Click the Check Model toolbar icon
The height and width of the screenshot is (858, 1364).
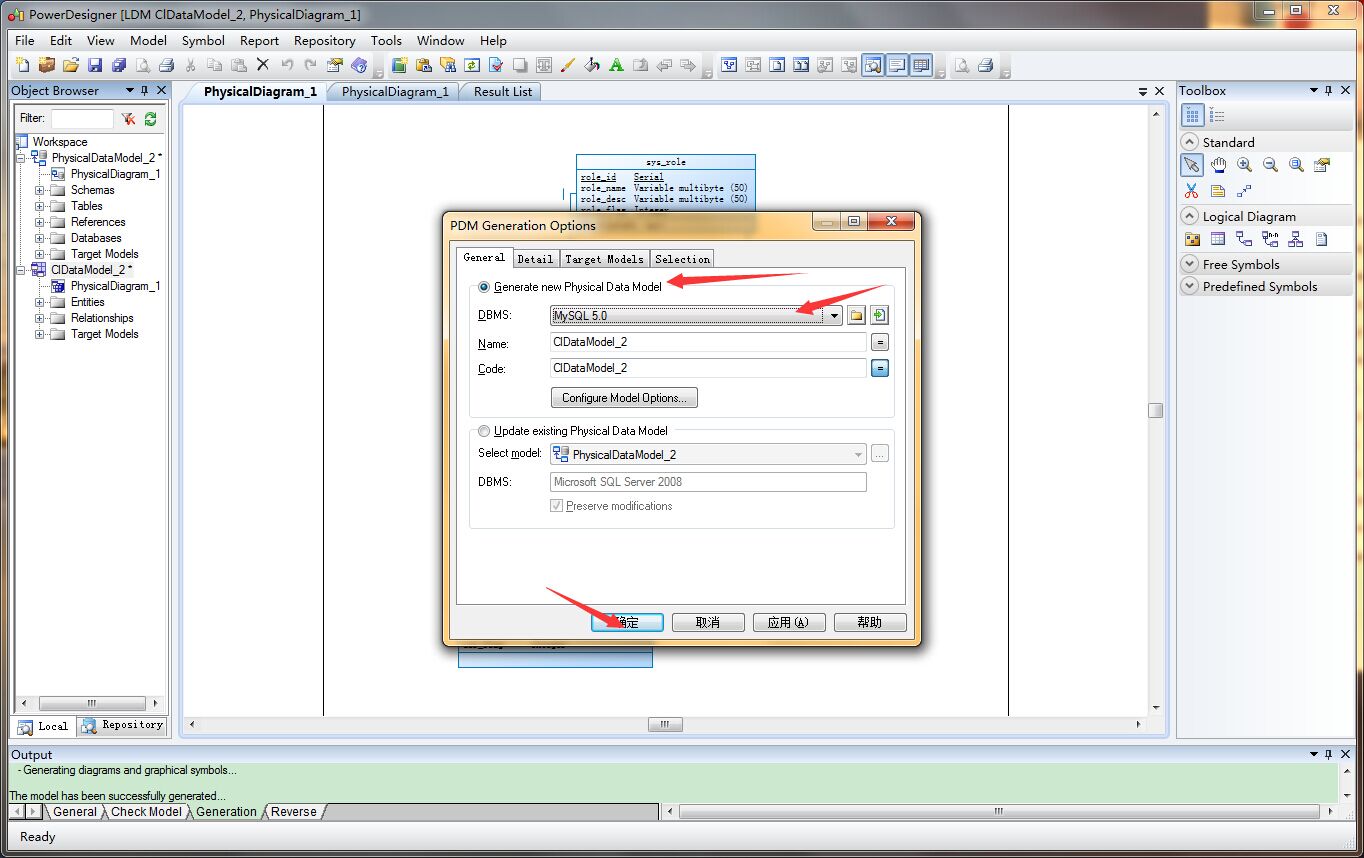coord(495,65)
